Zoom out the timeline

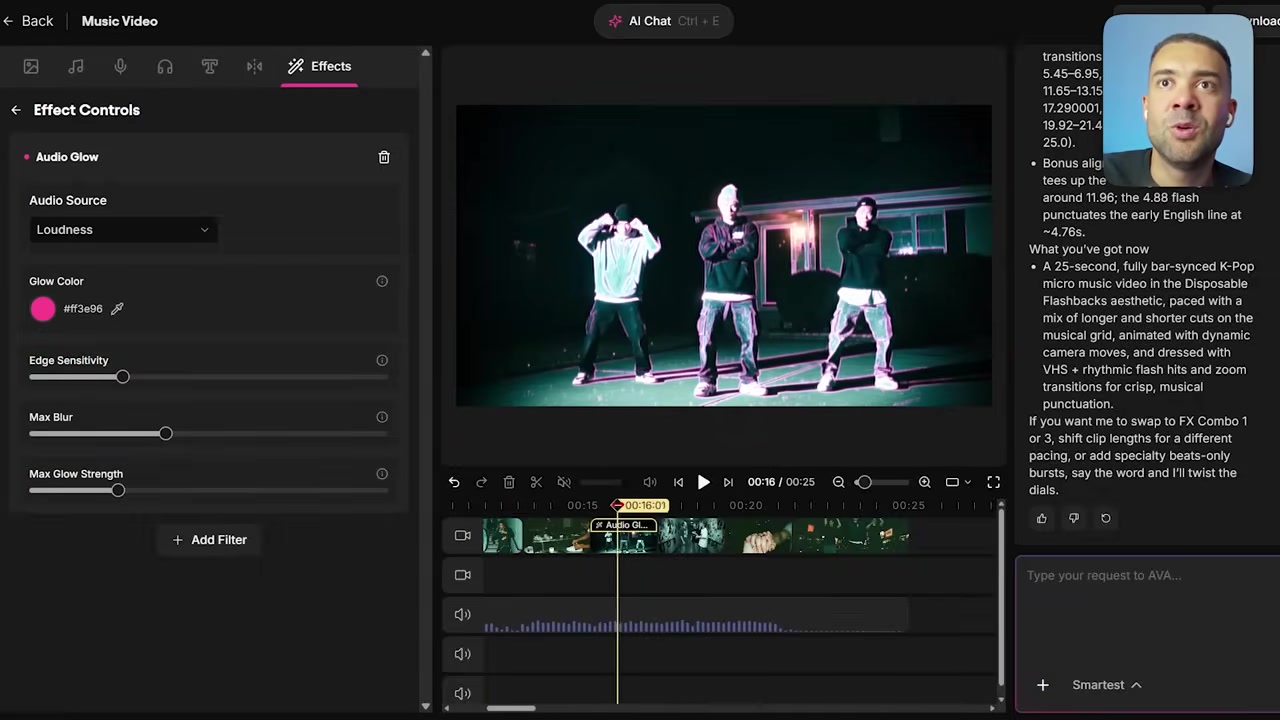pyautogui.click(x=839, y=482)
